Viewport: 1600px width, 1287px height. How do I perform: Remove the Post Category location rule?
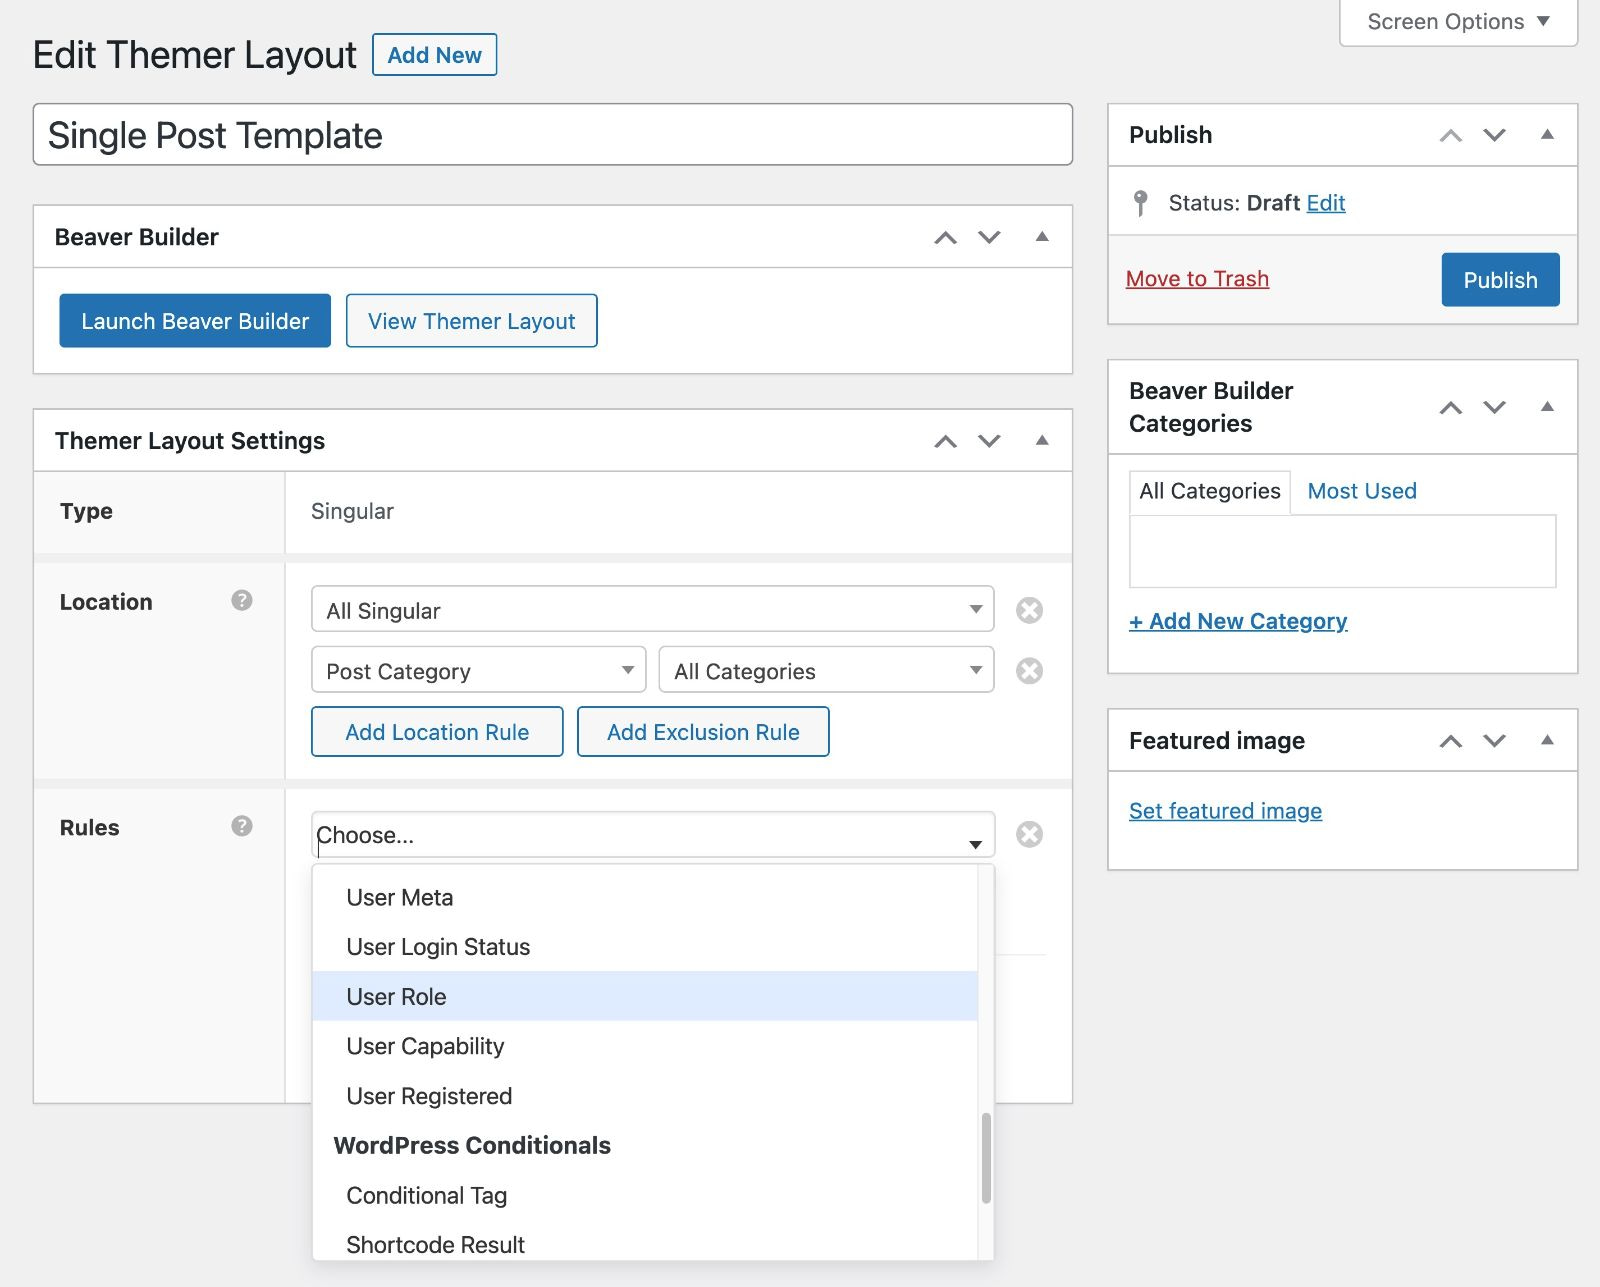(x=1029, y=670)
